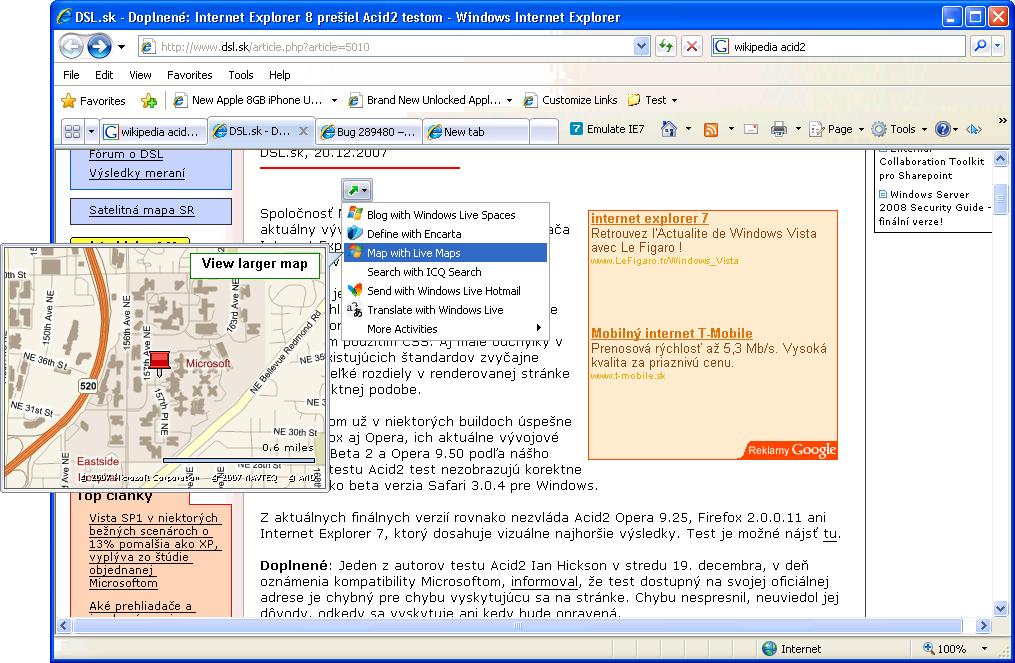Viewport: 1015px width, 663px height.
Task: Go forward with the Forward arrow button
Action: point(100,47)
